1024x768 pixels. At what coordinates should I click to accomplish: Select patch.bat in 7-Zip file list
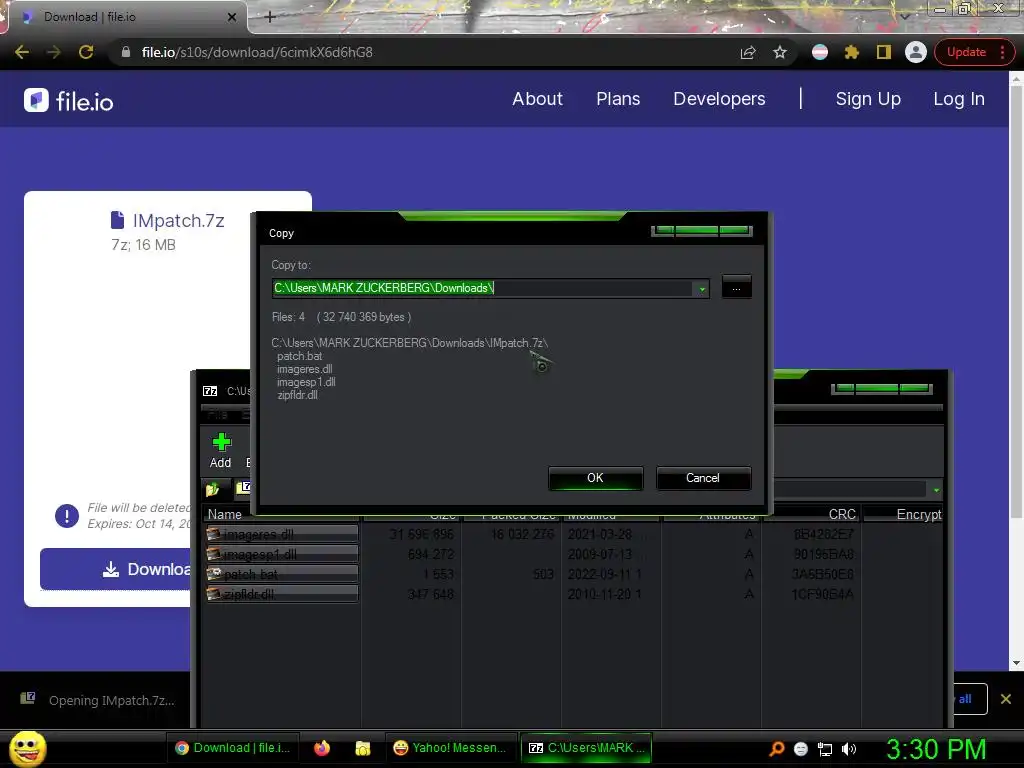pos(282,574)
